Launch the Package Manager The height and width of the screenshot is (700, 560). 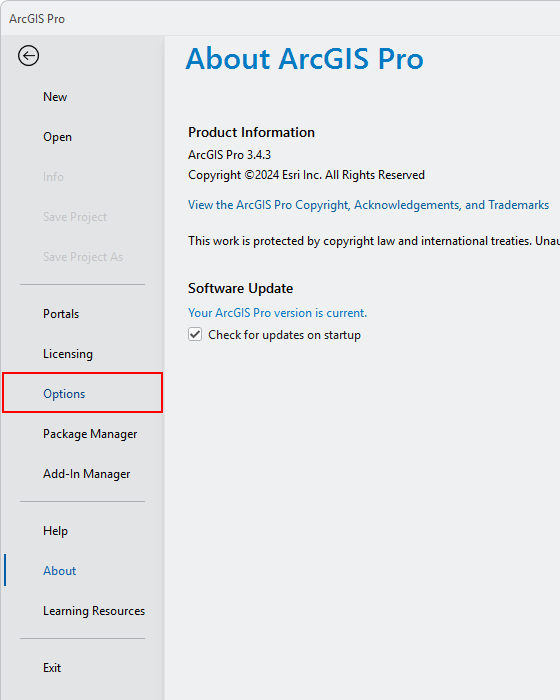click(x=90, y=434)
